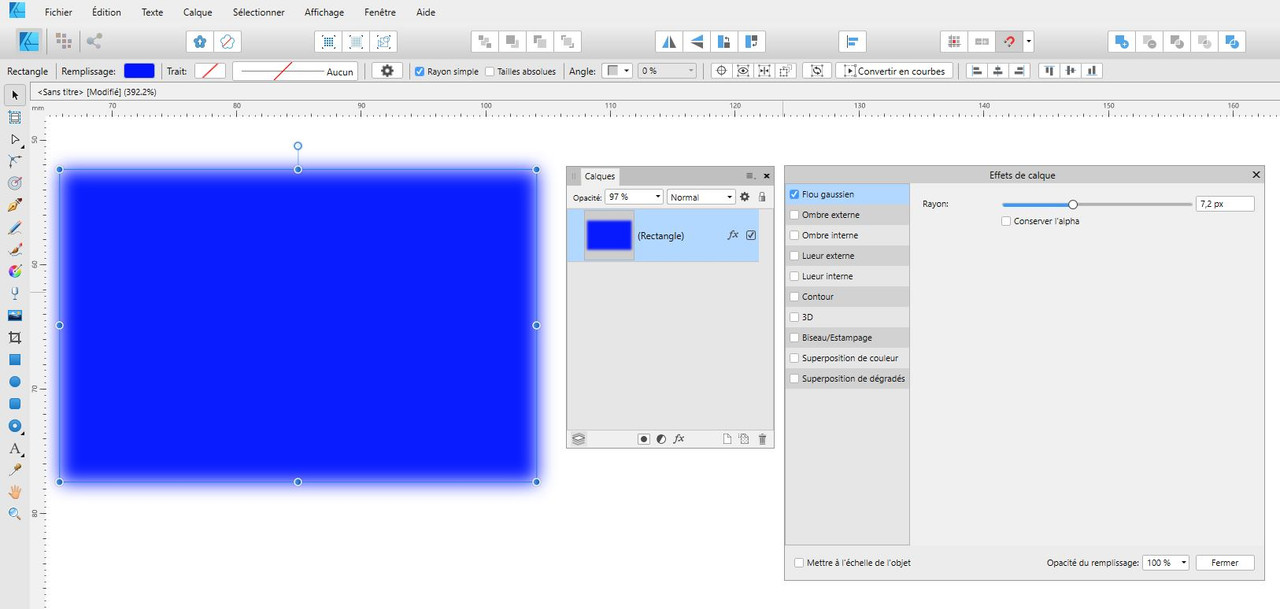This screenshot has width=1280, height=609.
Task: Click the Rayon slider handle
Action: [1073, 204]
